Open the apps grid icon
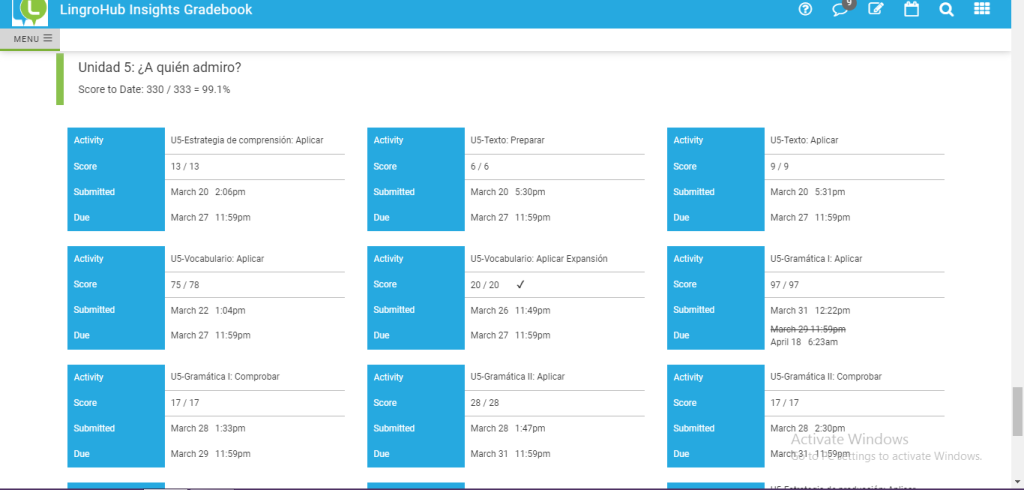The height and width of the screenshot is (490, 1024). point(982,8)
